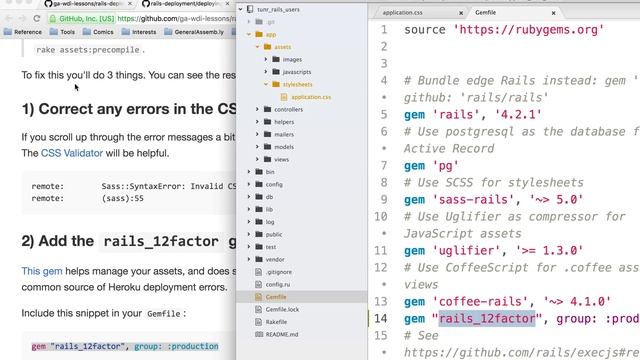Click the browser address bar URL
The image size is (640, 360).
176,19
